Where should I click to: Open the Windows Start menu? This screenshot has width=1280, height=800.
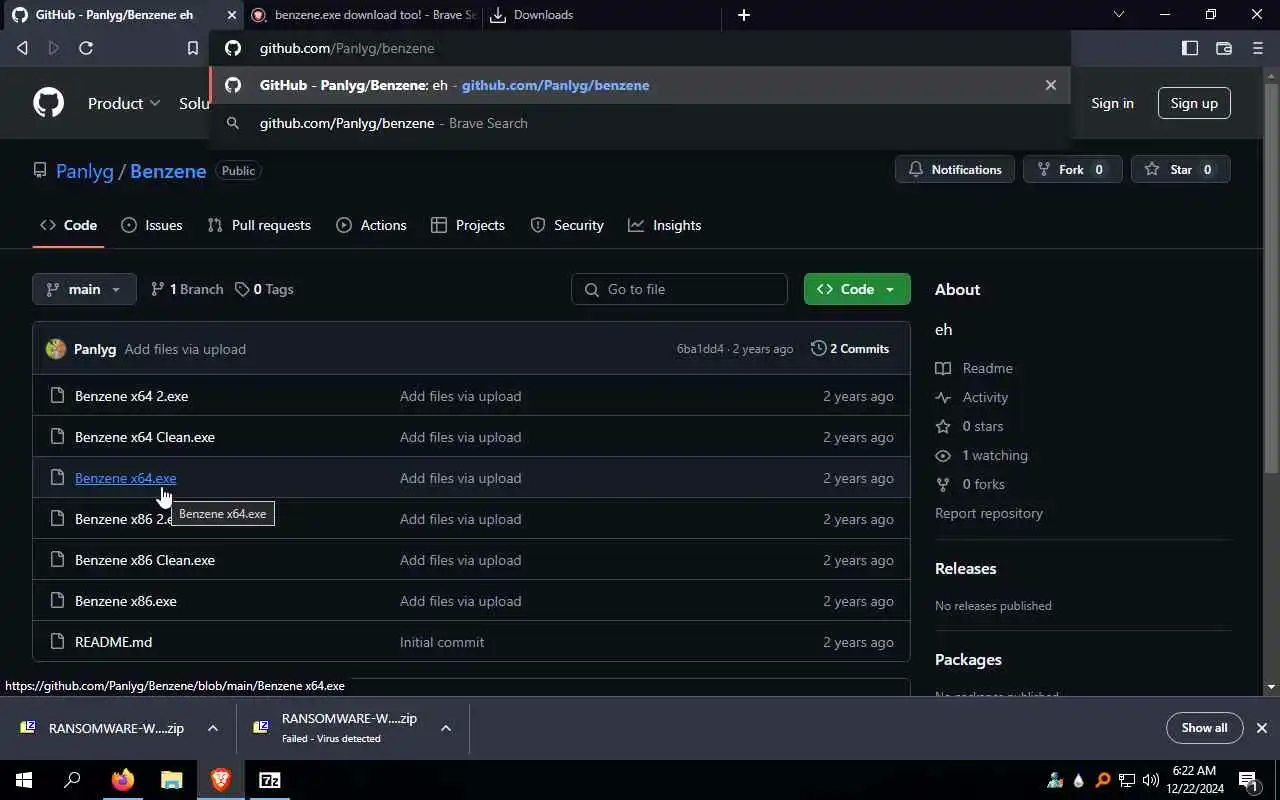point(24,780)
